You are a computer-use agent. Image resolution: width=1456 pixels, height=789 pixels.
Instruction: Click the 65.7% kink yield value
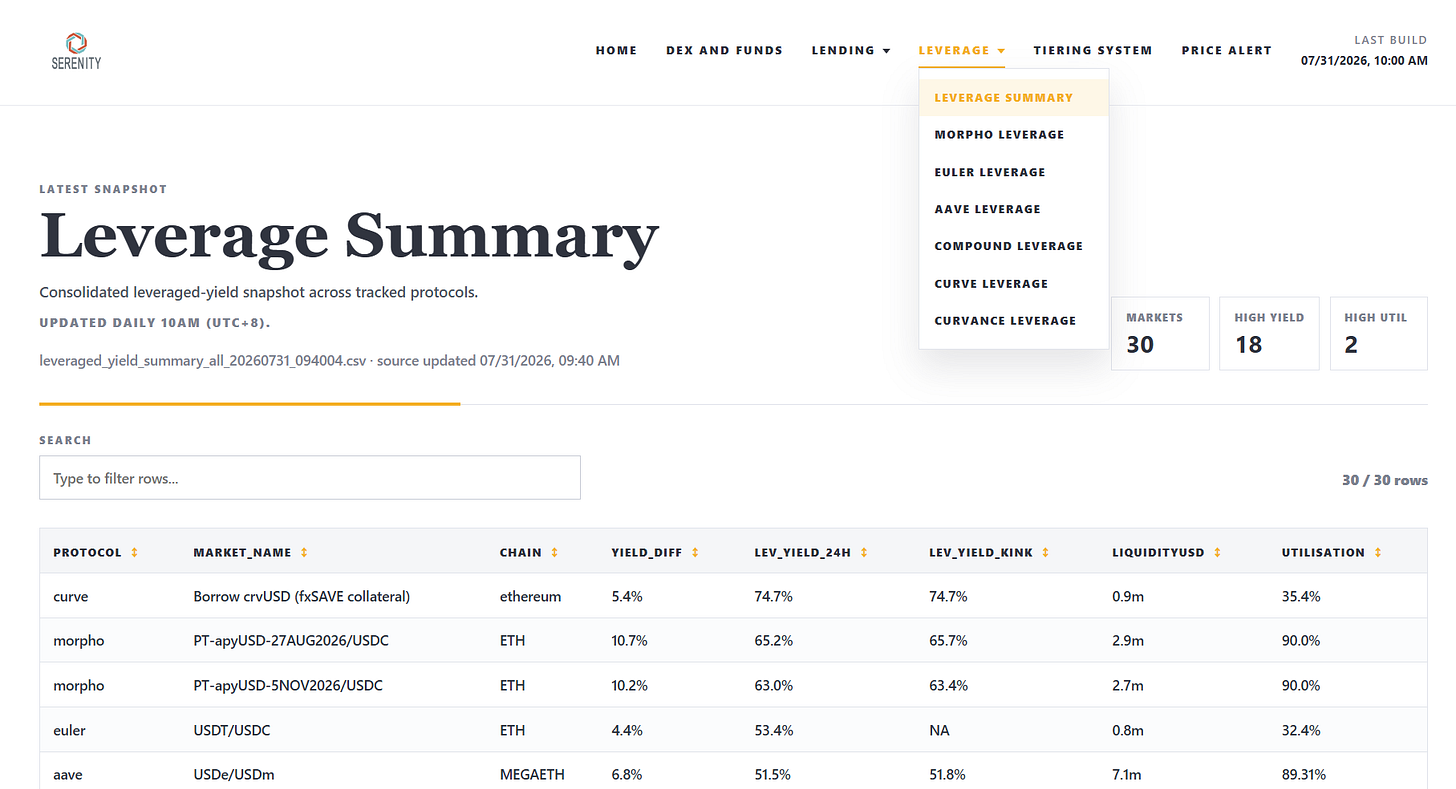point(948,640)
